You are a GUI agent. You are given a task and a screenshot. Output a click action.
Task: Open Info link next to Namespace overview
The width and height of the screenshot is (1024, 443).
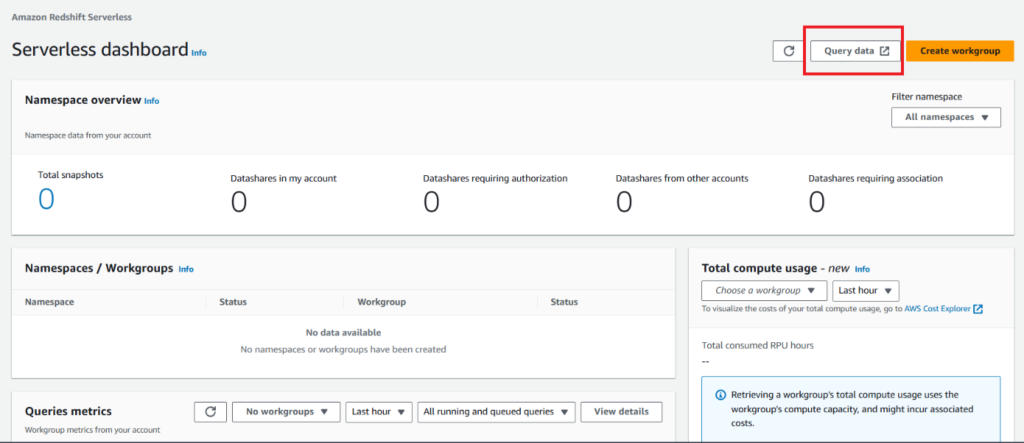pyautogui.click(x=151, y=101)
